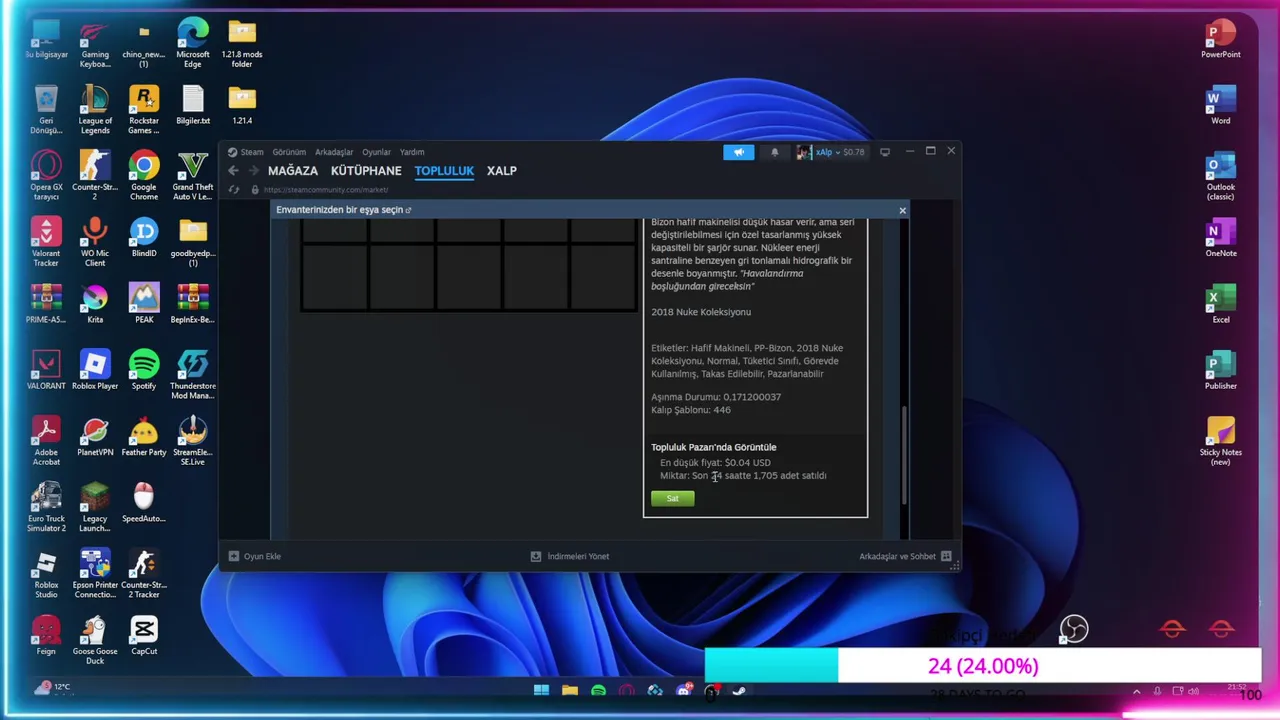The width and height of the screenshot is (1280, 720).
Task: Open the Steam menu
Action: (x=246, y=152)
